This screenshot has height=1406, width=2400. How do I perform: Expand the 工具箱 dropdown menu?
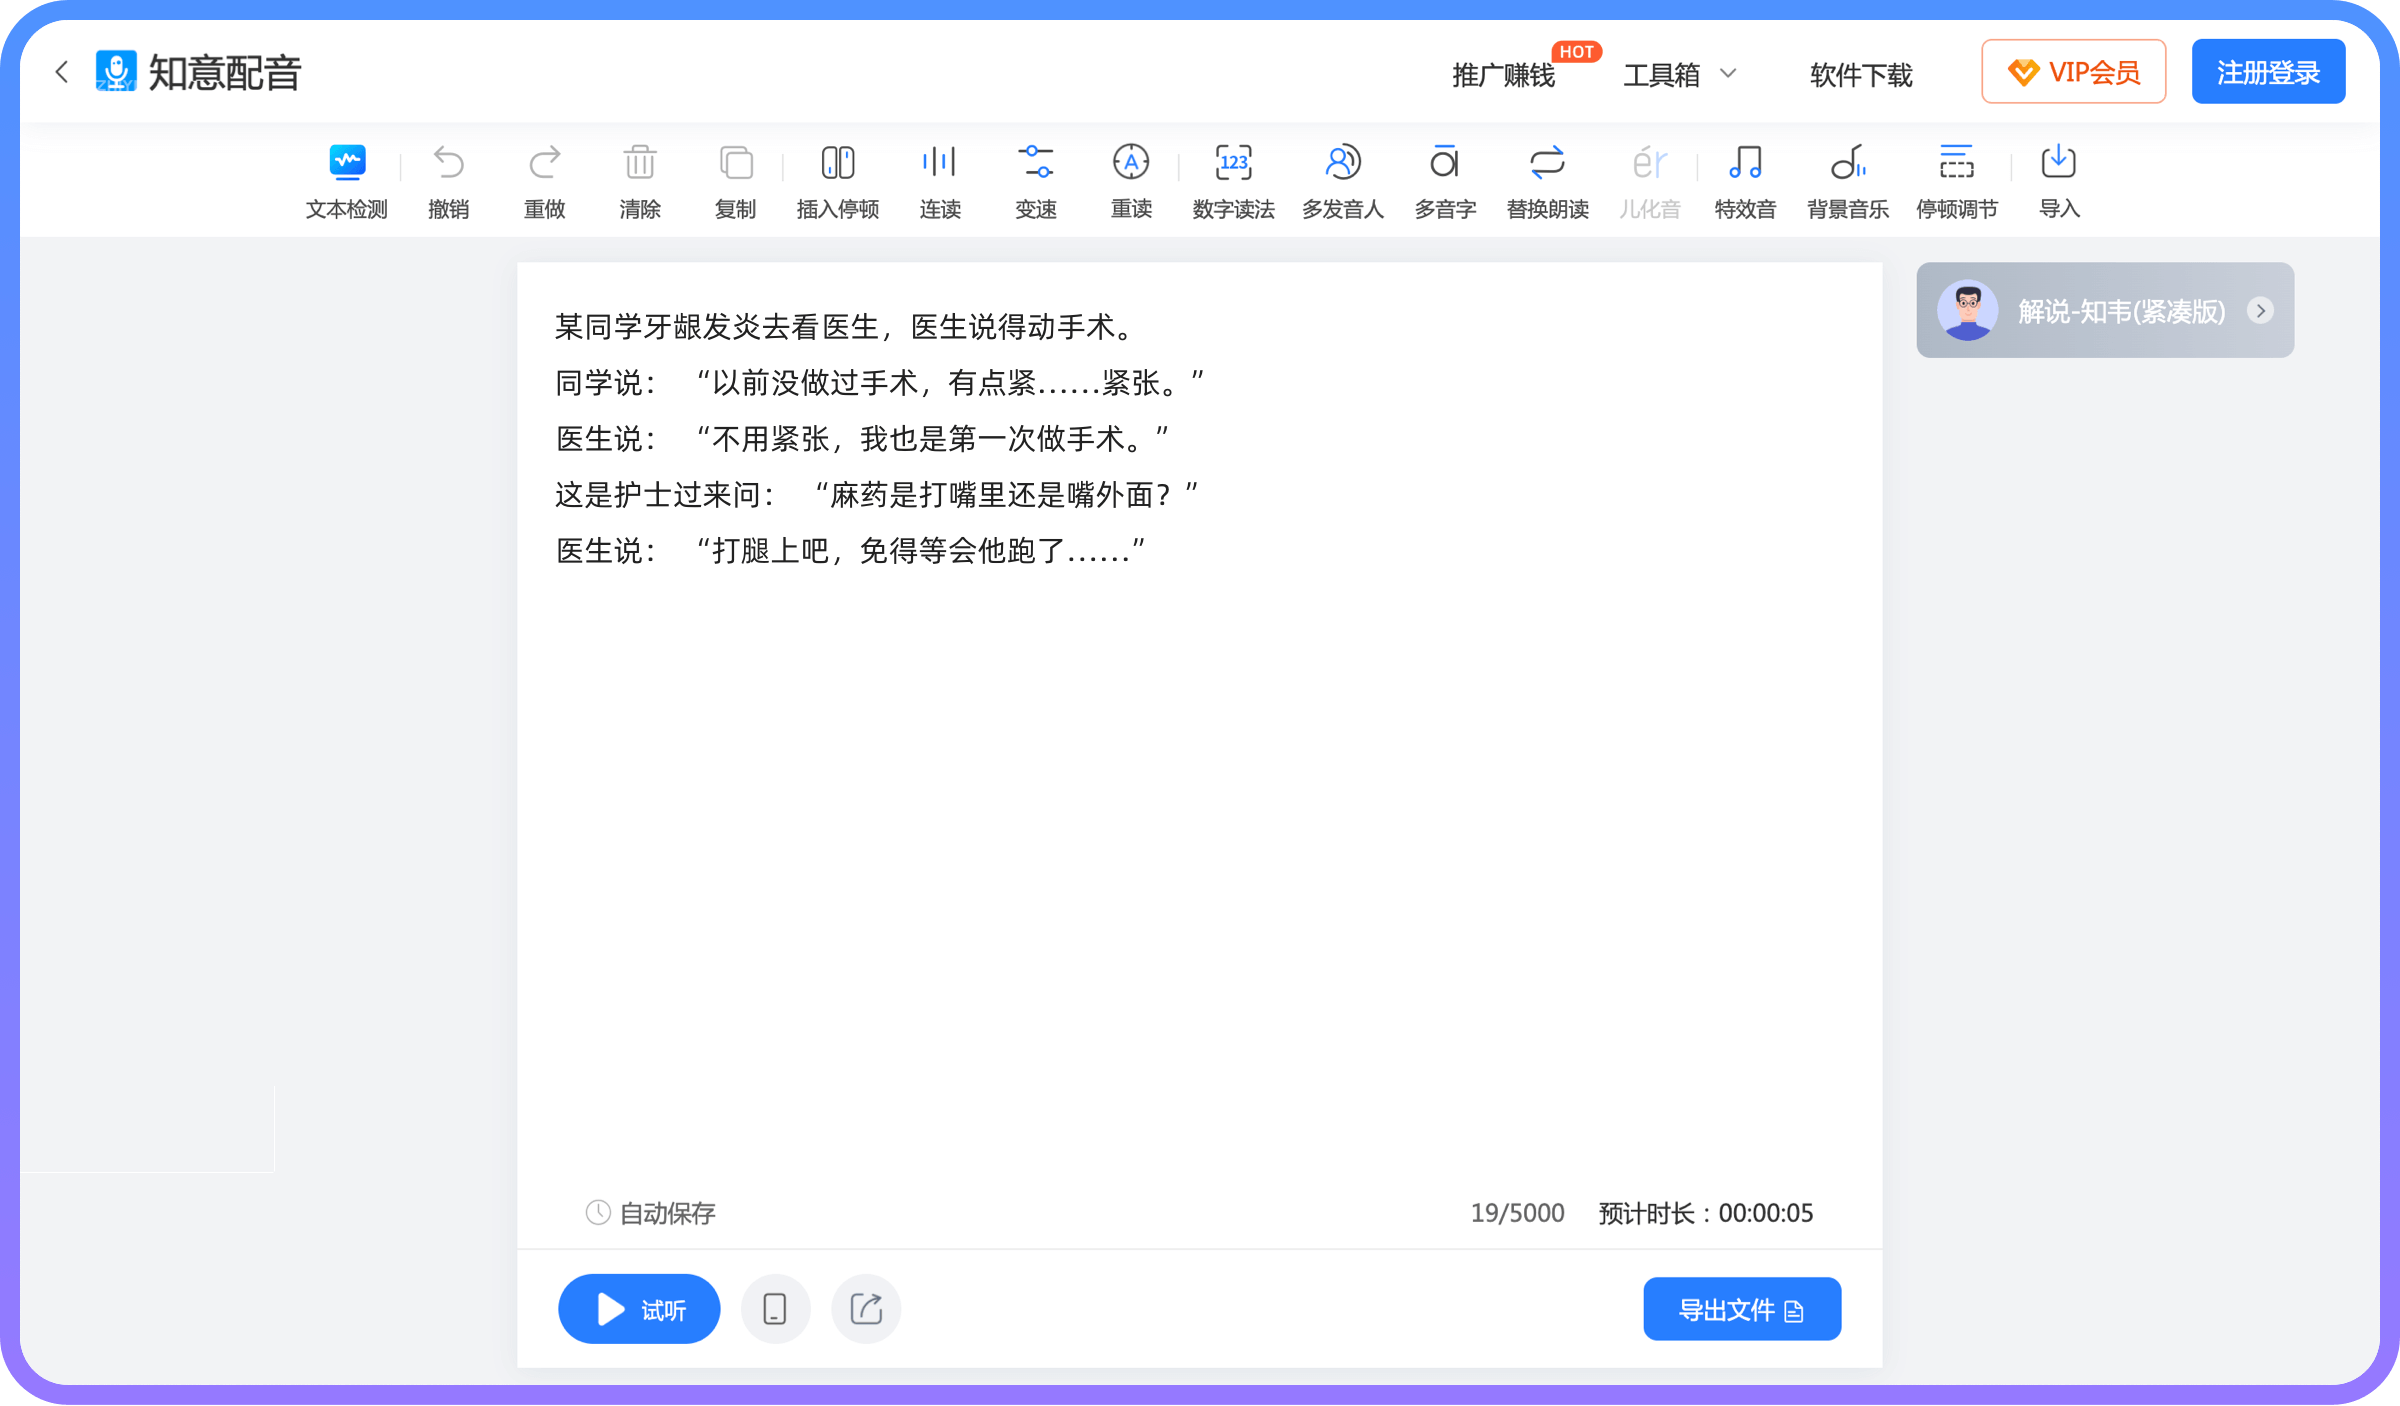point(1682,74)
